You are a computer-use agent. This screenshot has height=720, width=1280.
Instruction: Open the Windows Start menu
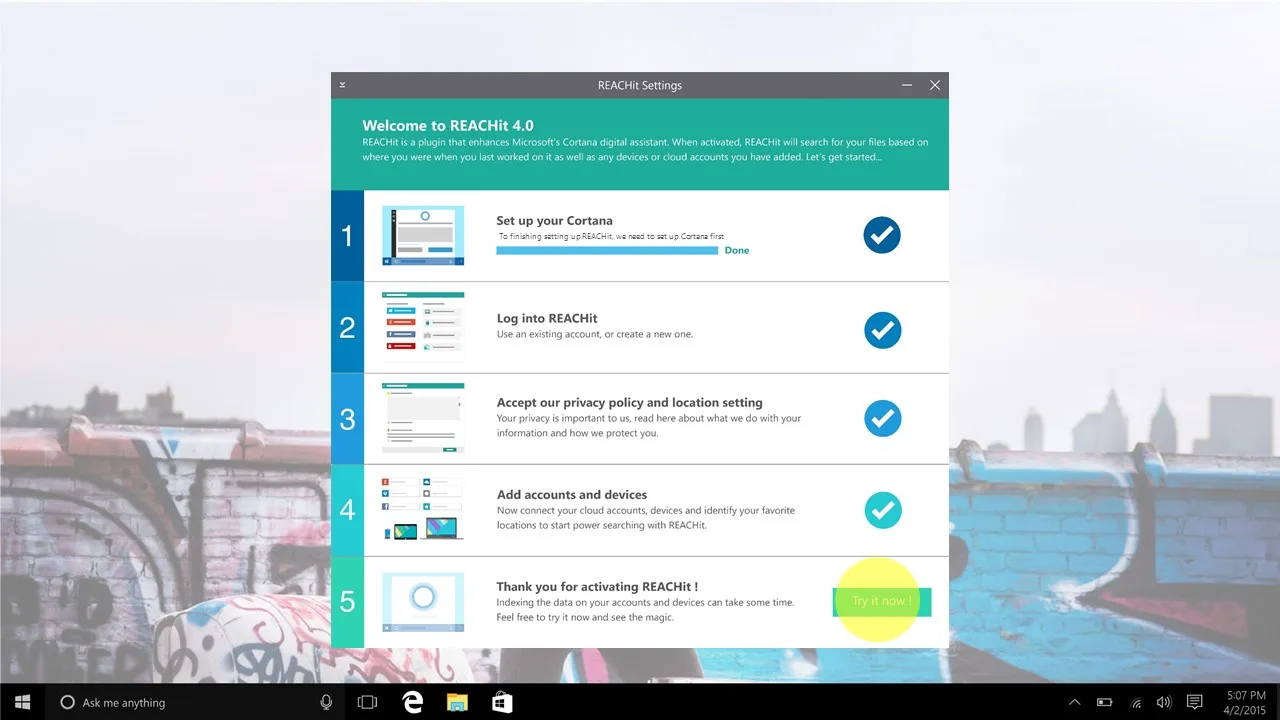coord(23,702)
